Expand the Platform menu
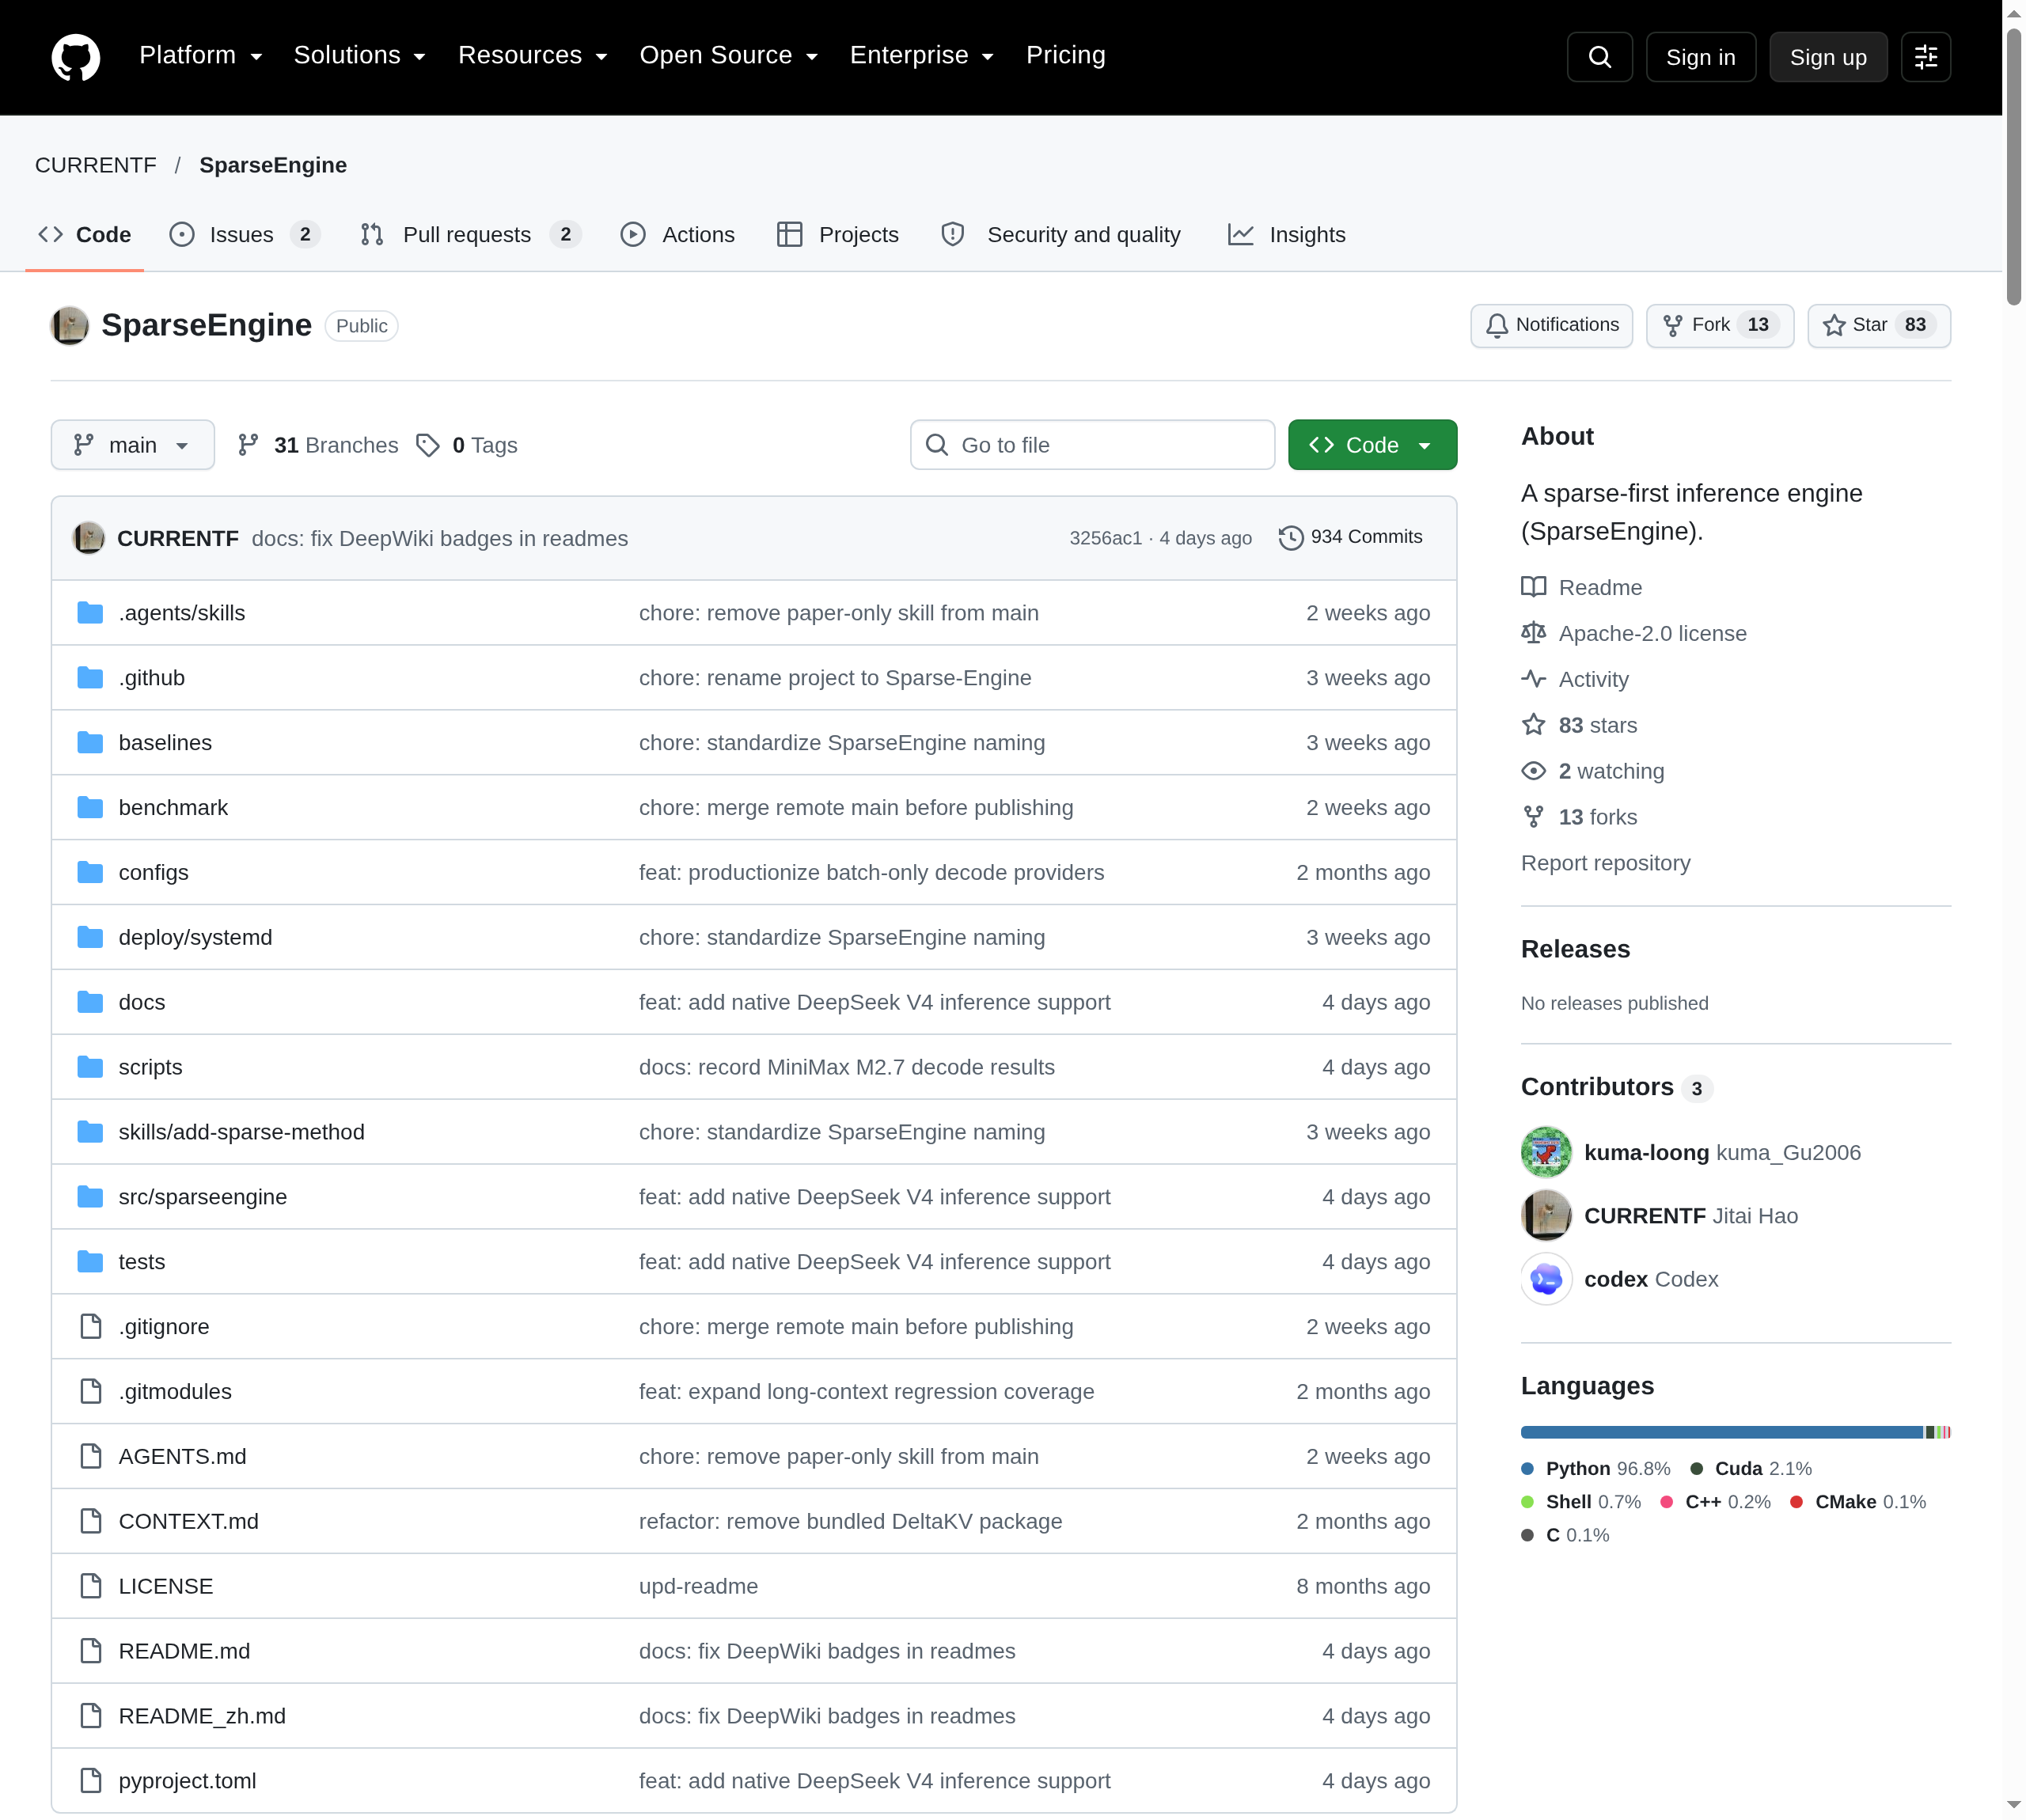This screenshot has width=2026, height=1820. 201,56
